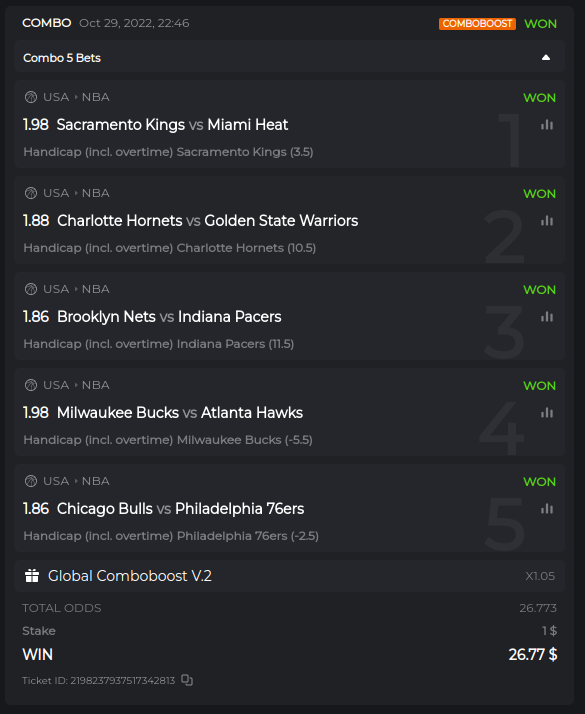
Task: Open stats icon for Bulls vs 76ers
Action: tap(547, 509)
